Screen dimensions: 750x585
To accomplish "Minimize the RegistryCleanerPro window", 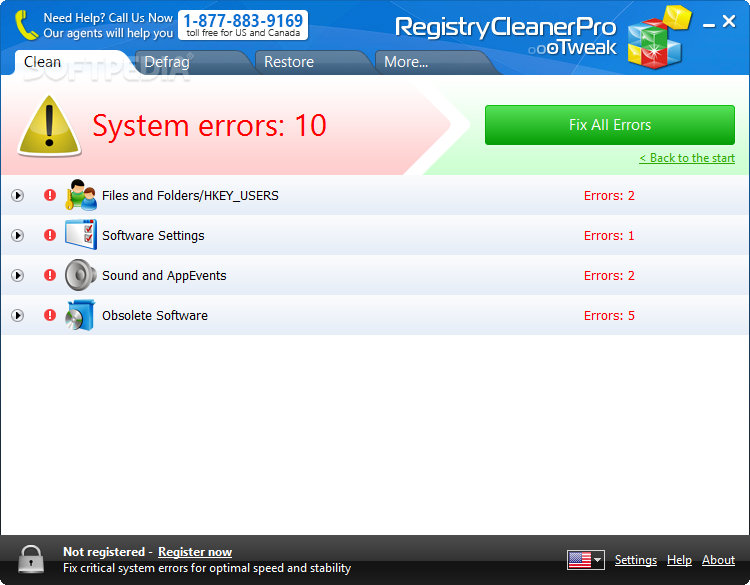I will coord(709,23).
